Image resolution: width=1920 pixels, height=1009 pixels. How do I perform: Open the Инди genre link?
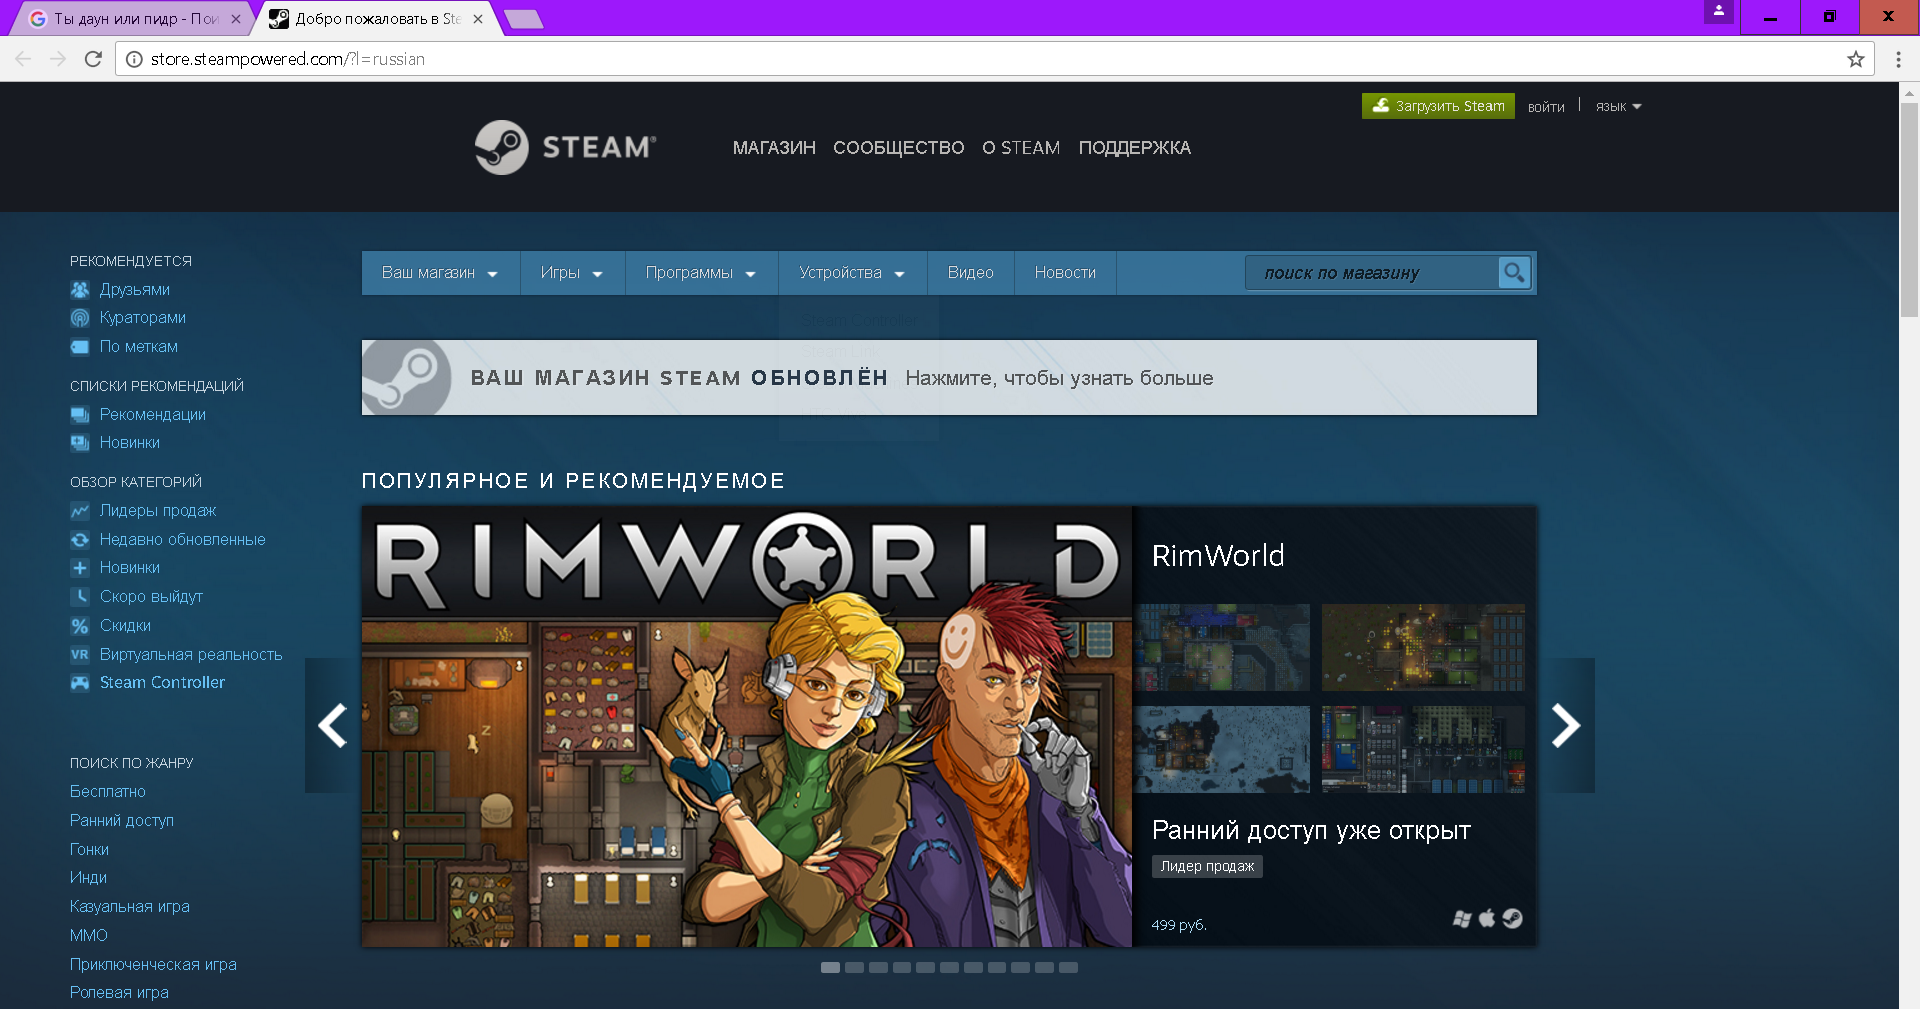pyautogui.click(x=88, y=878)
